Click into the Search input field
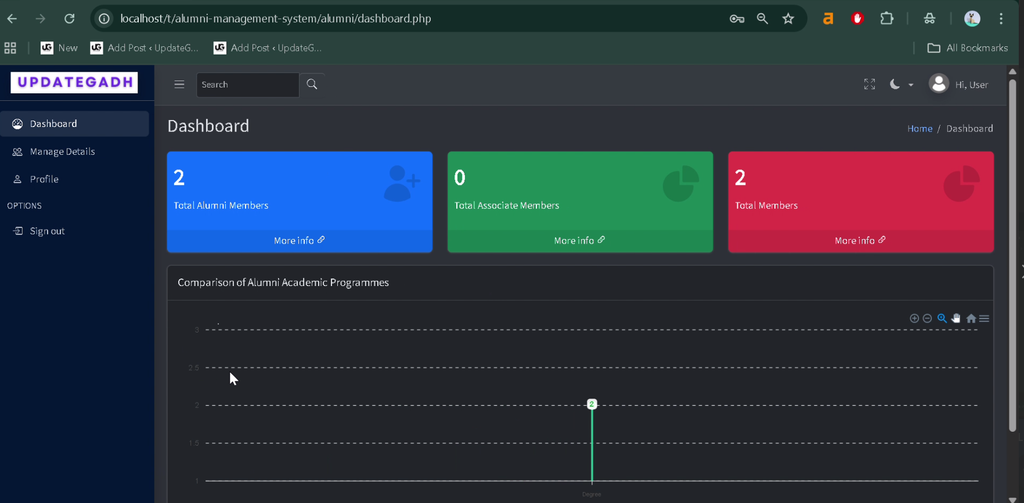 (x=248, y=85)
